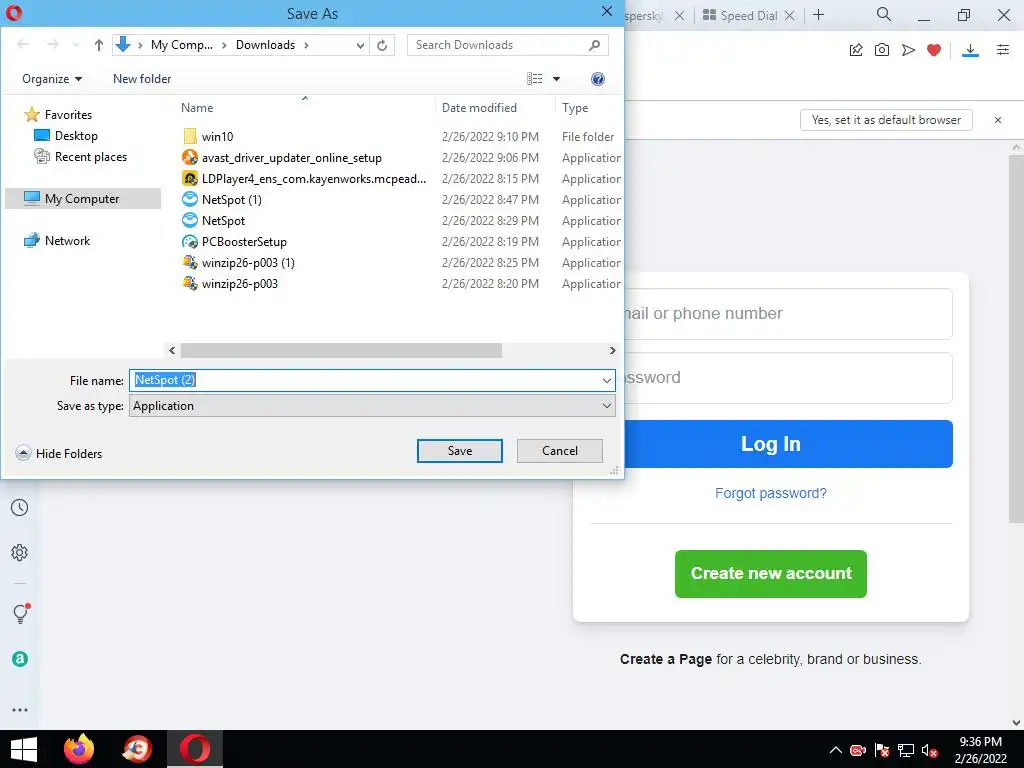Select the LDPlayer4 installer file icon

coord(190,178)
